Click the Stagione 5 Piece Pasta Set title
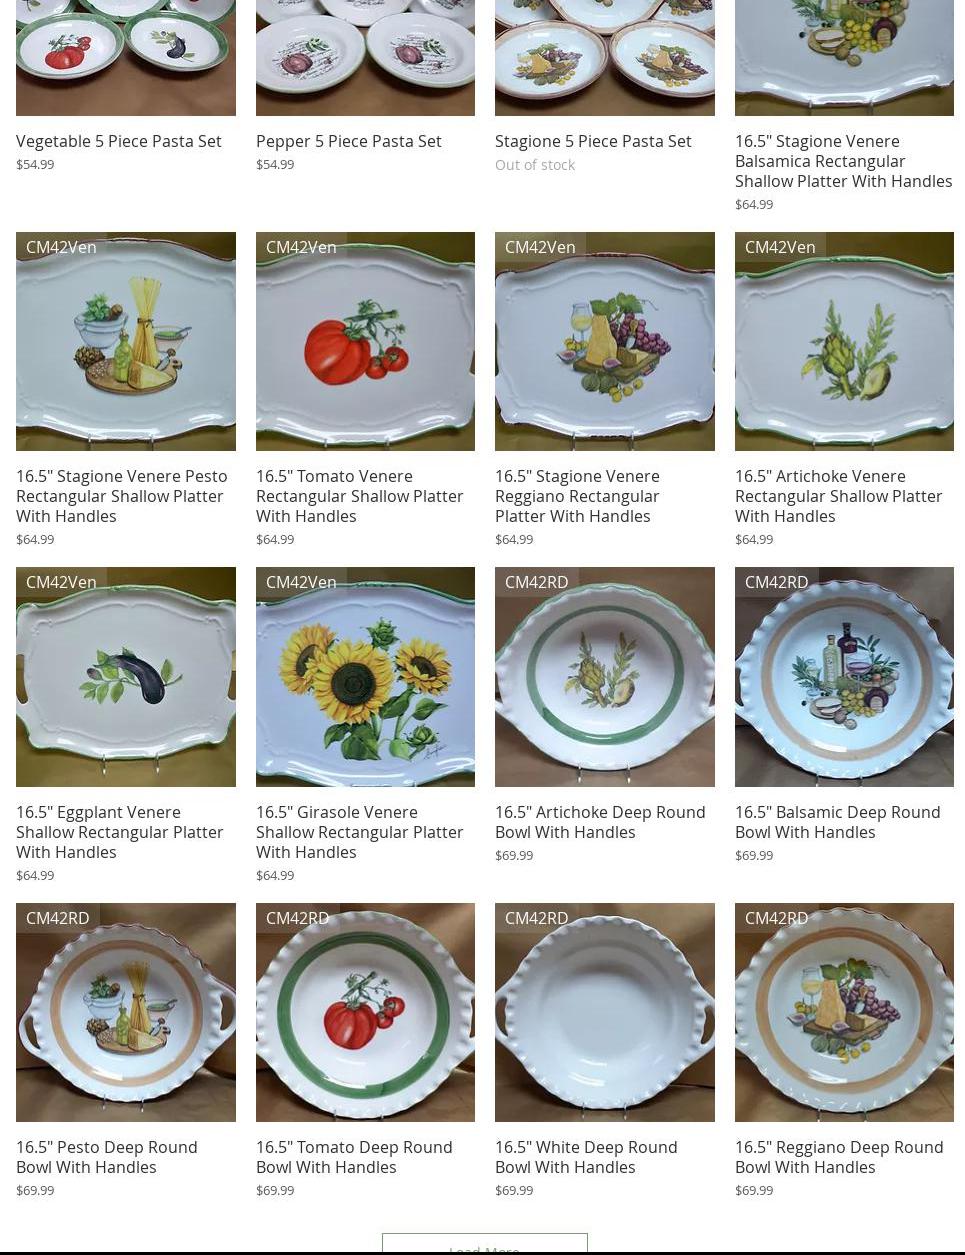 pos(593,141)
